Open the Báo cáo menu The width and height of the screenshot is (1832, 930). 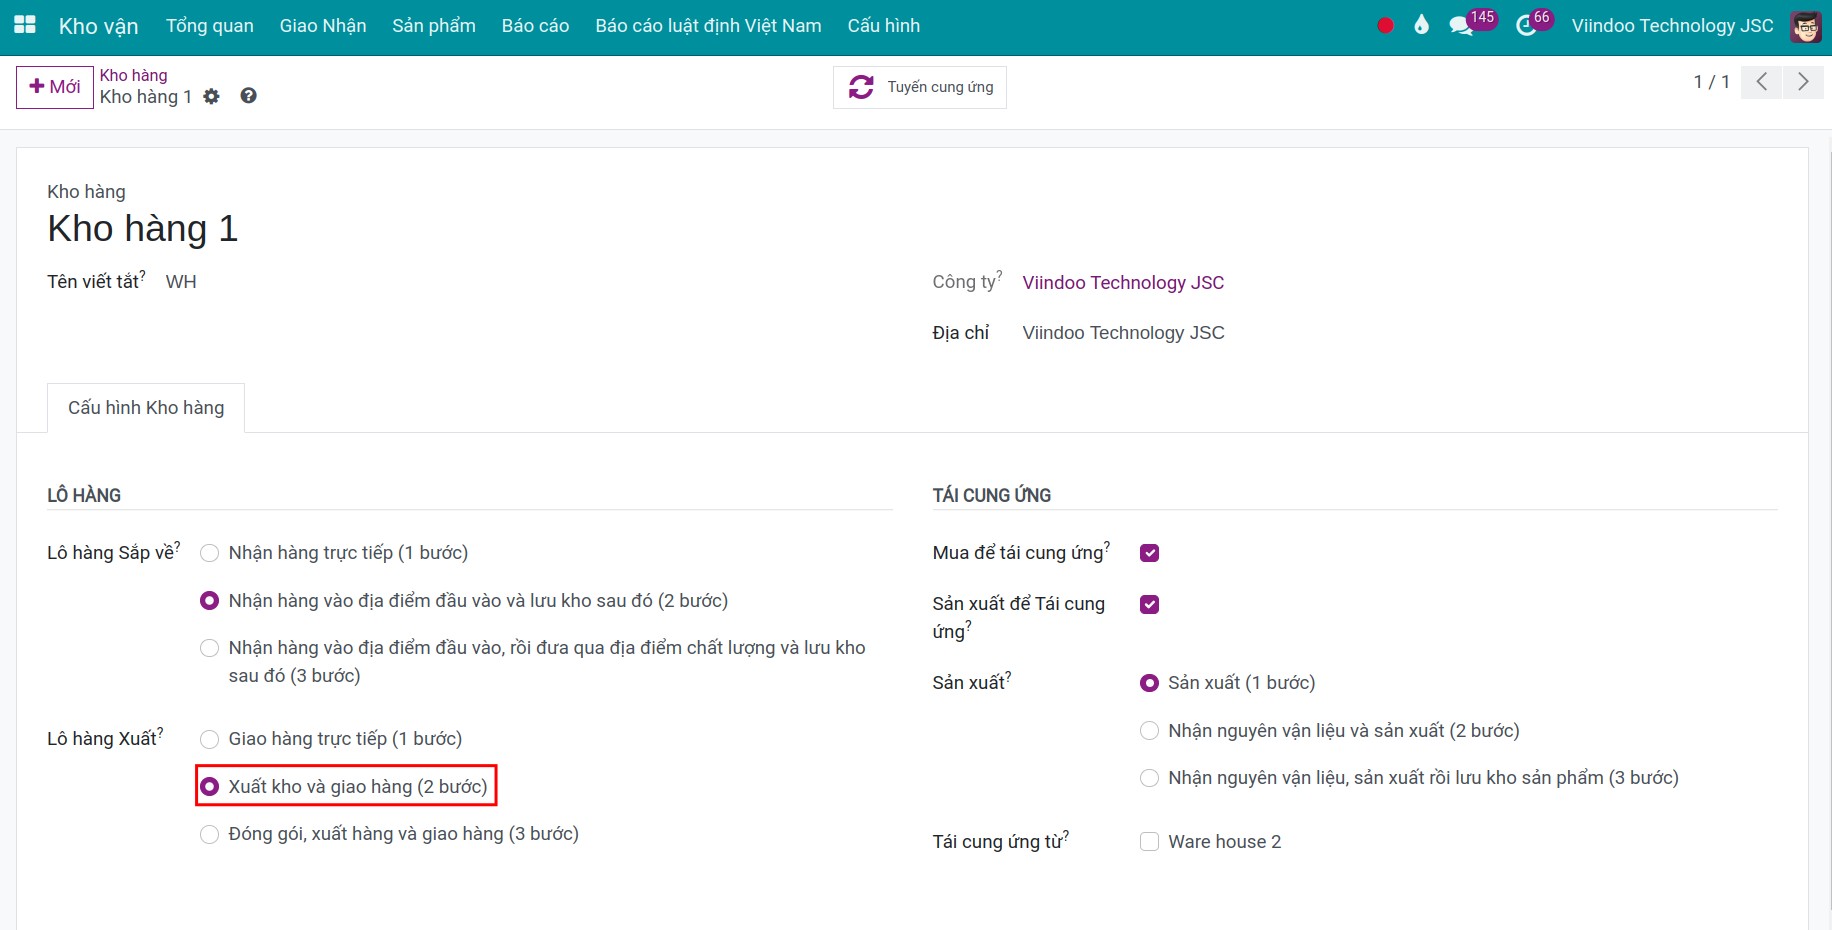(536, 26)
